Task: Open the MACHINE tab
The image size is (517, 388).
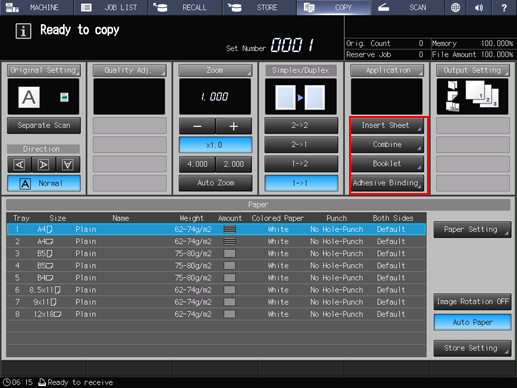Action: click(x=37, y=7)
